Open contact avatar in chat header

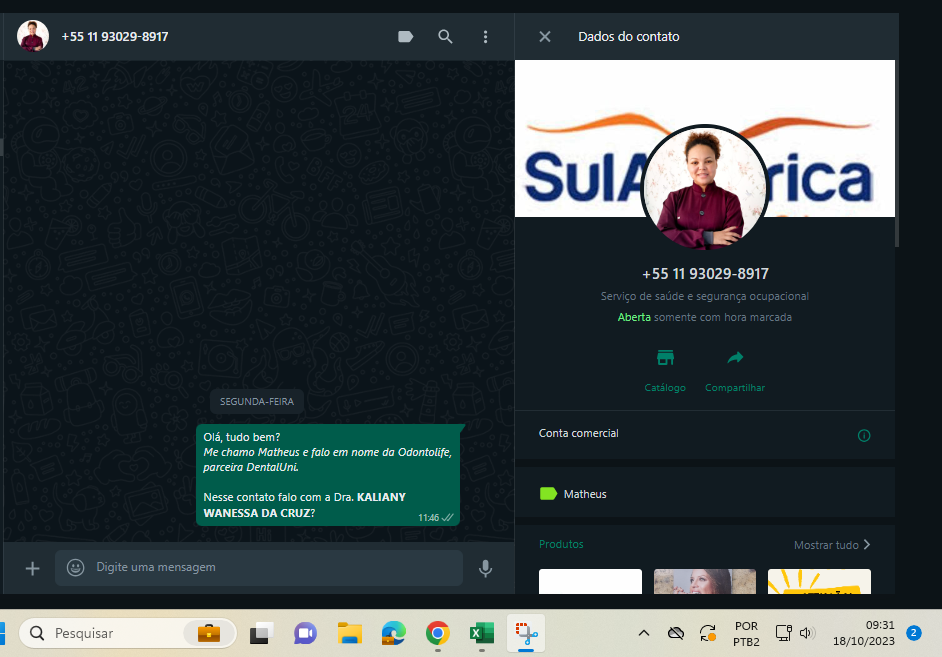point(33,36)
